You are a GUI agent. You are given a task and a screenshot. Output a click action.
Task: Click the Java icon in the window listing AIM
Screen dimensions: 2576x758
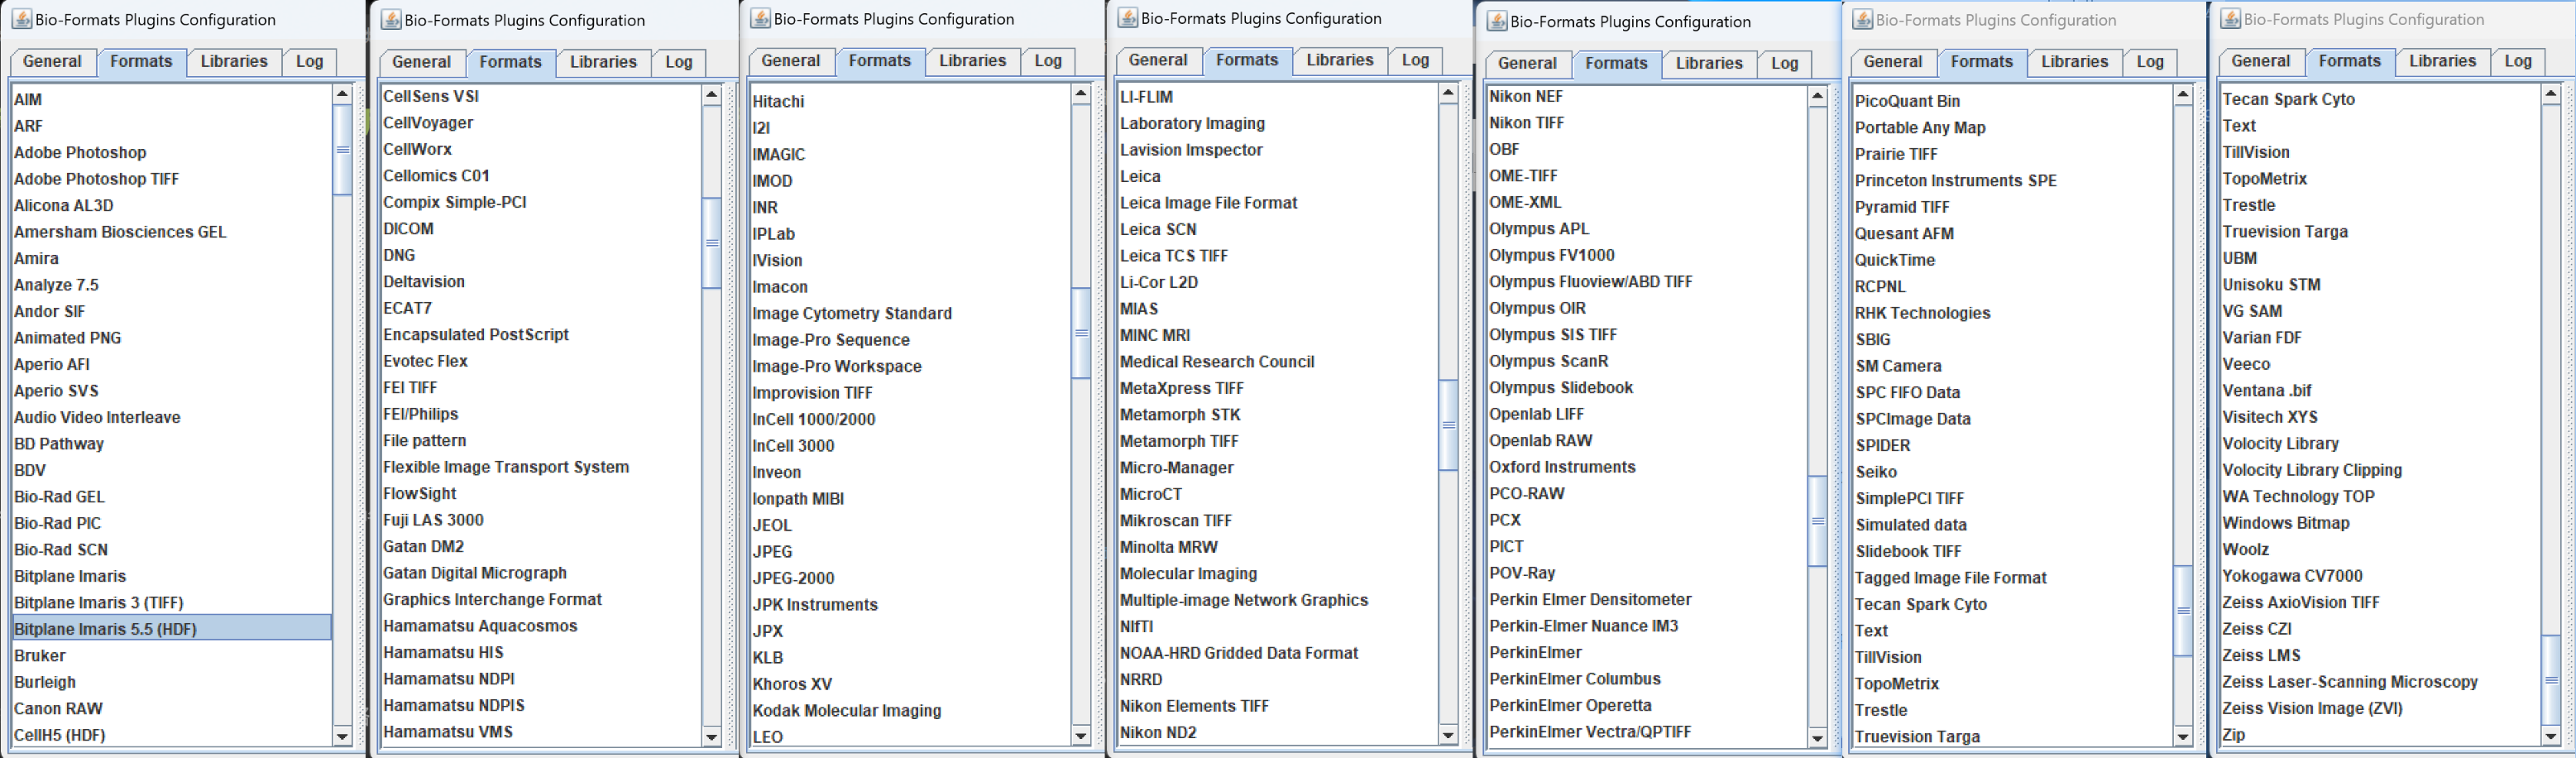coord(21,19)
